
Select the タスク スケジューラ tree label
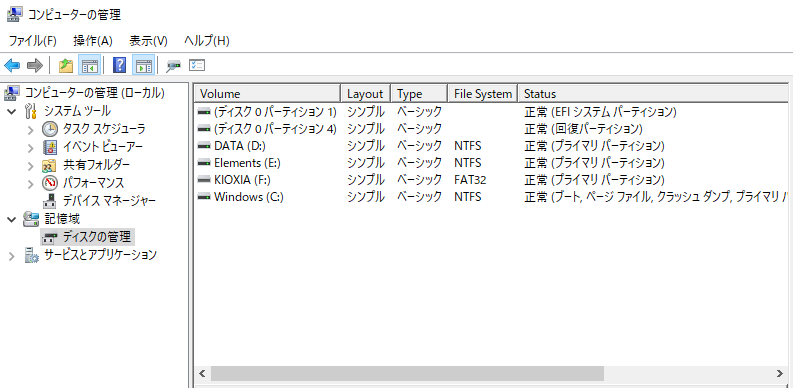click(x=104, y=129)
